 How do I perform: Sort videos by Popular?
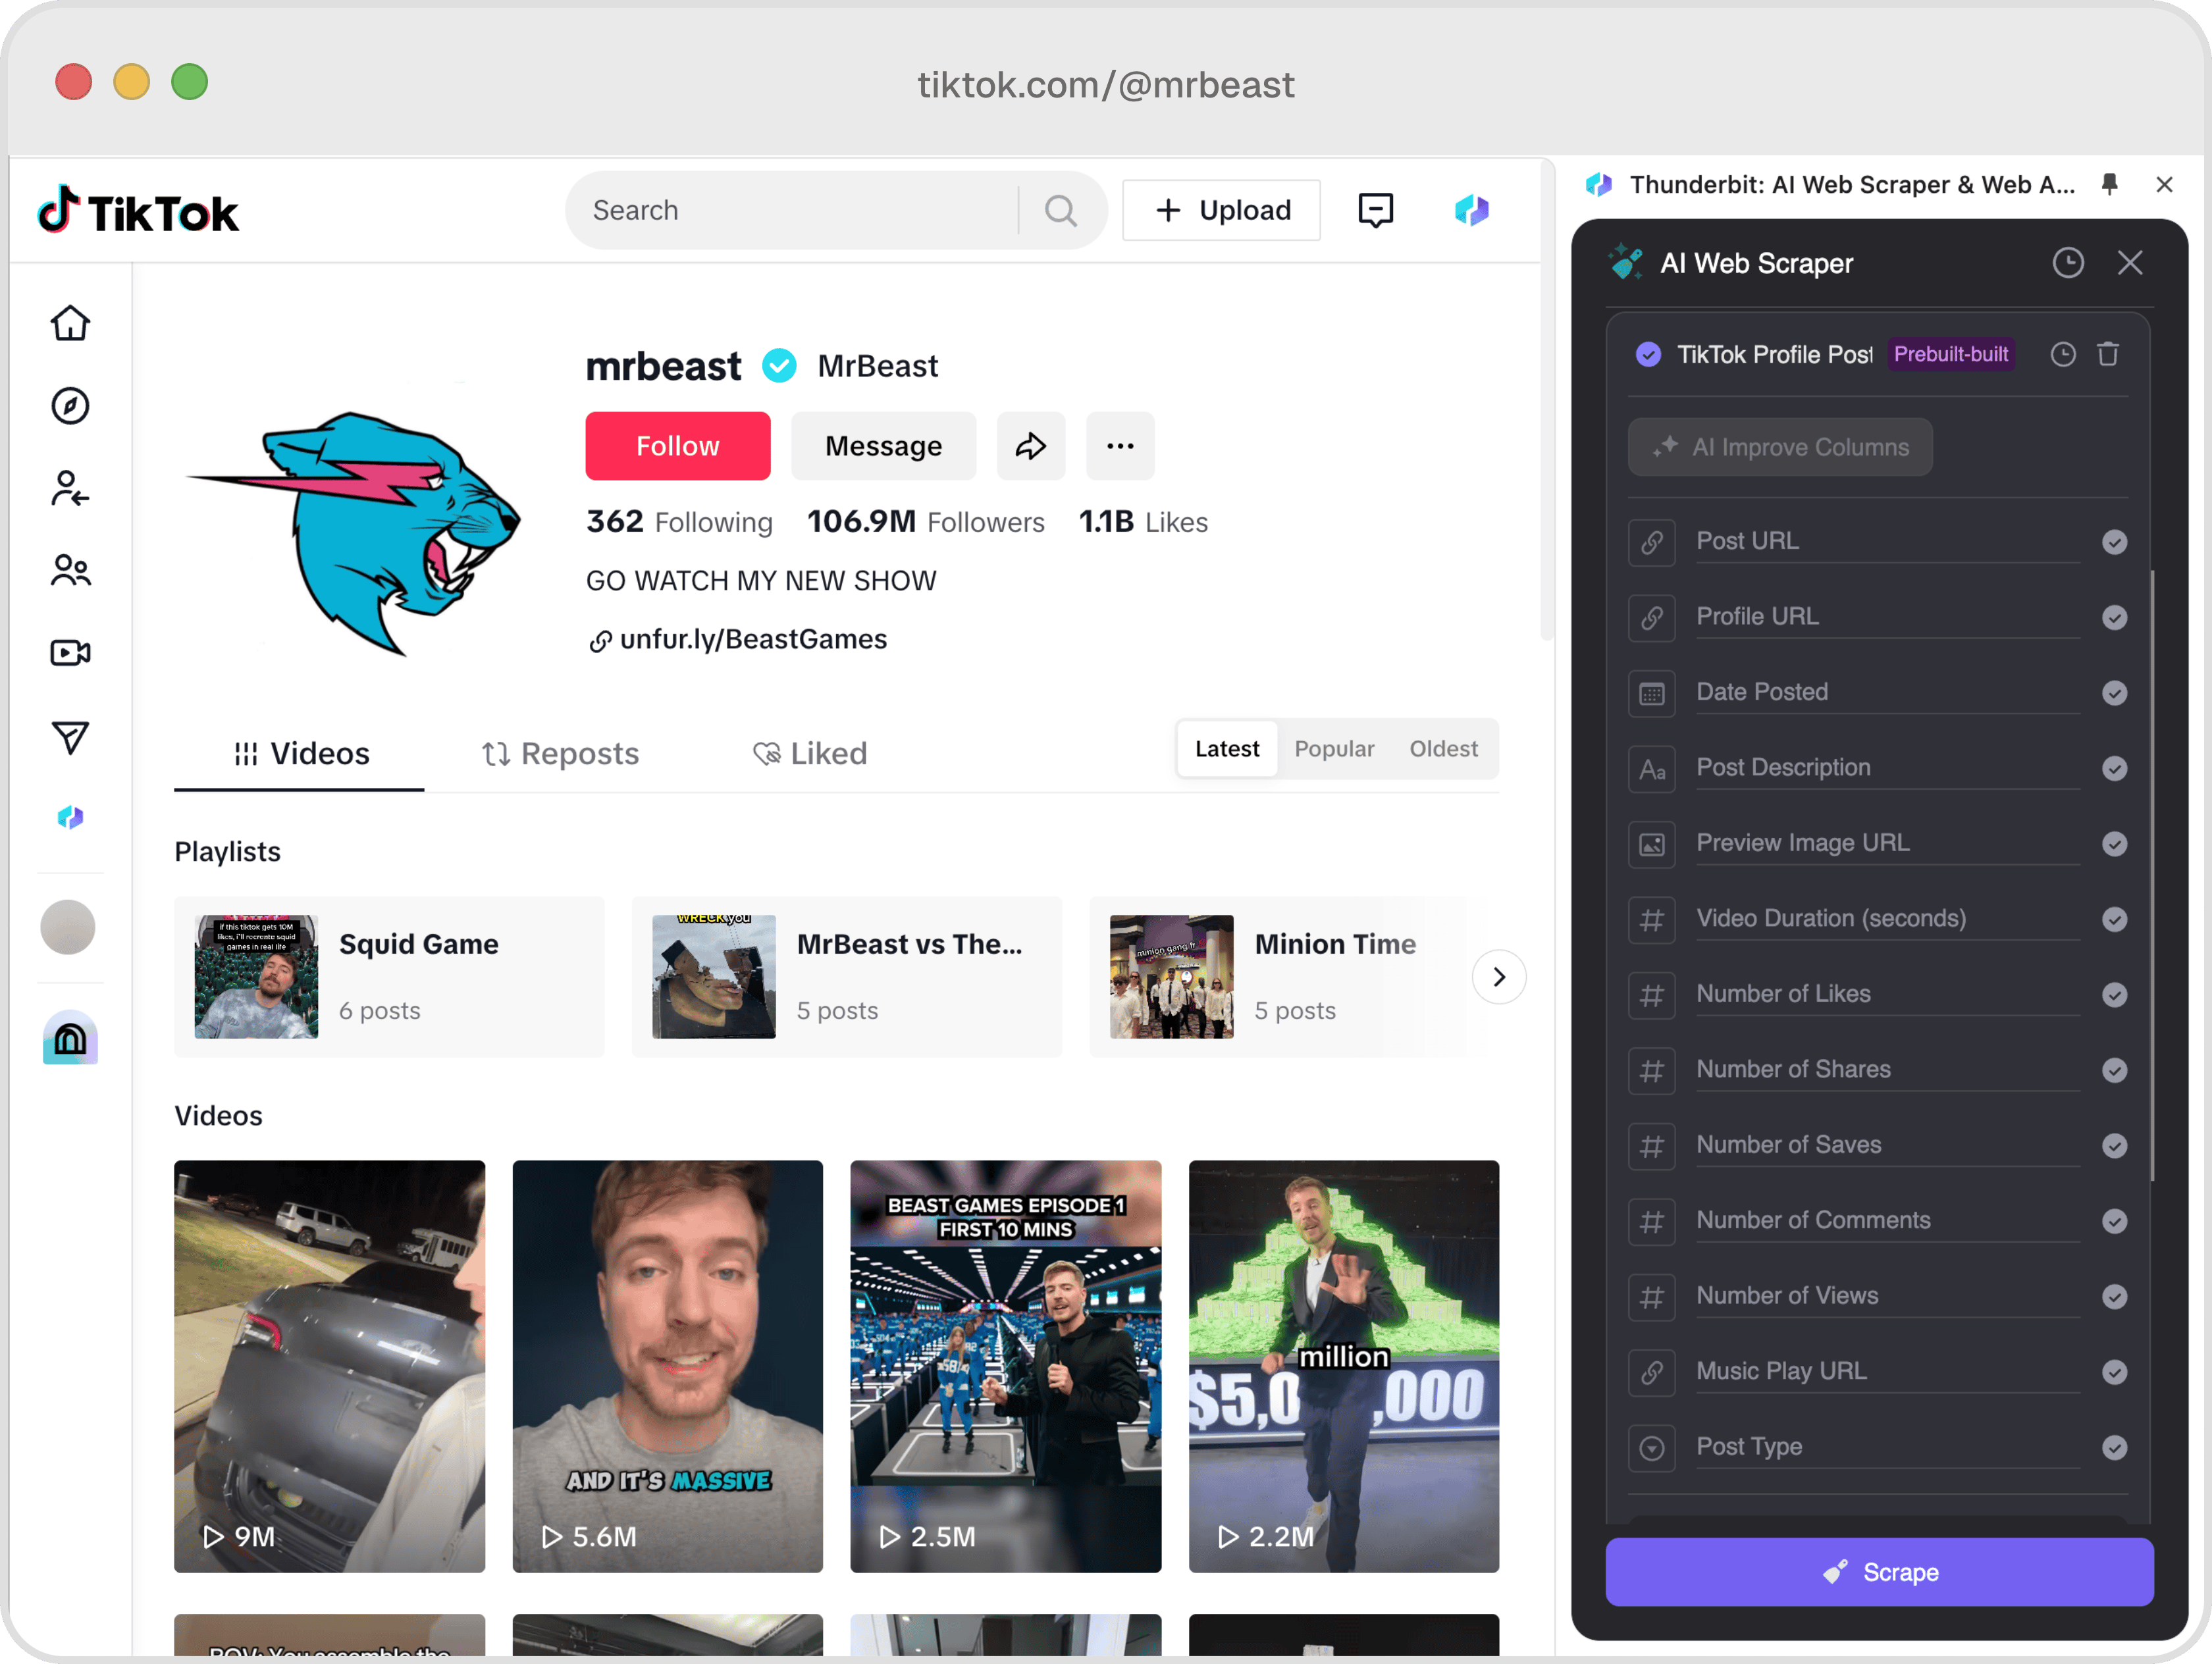pyautogui.click(x=1334, y=749)
